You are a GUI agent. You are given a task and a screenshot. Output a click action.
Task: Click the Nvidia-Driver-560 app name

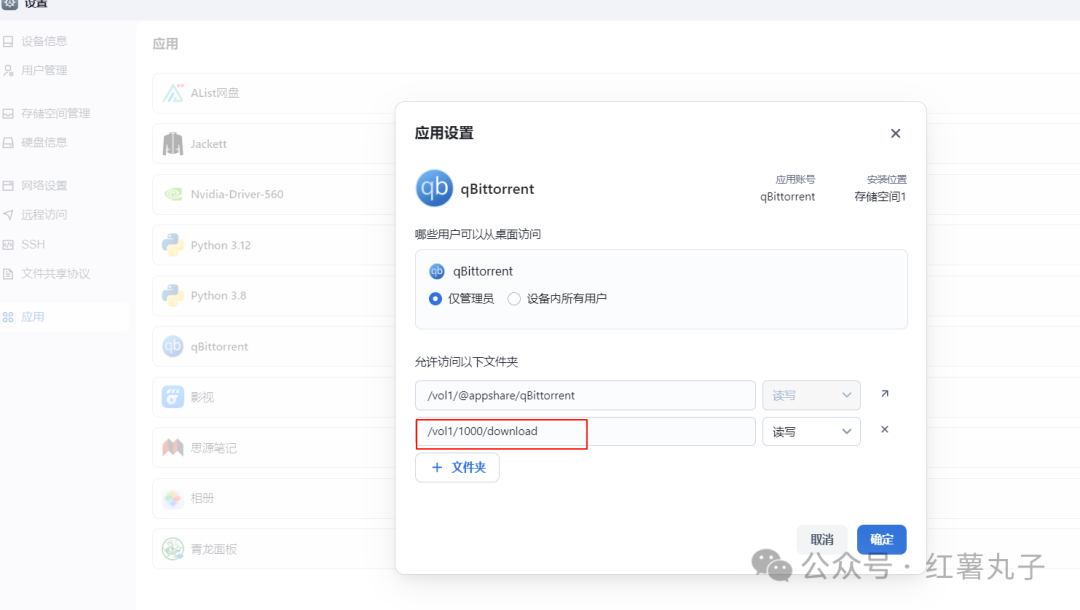[x=237, y=194]
